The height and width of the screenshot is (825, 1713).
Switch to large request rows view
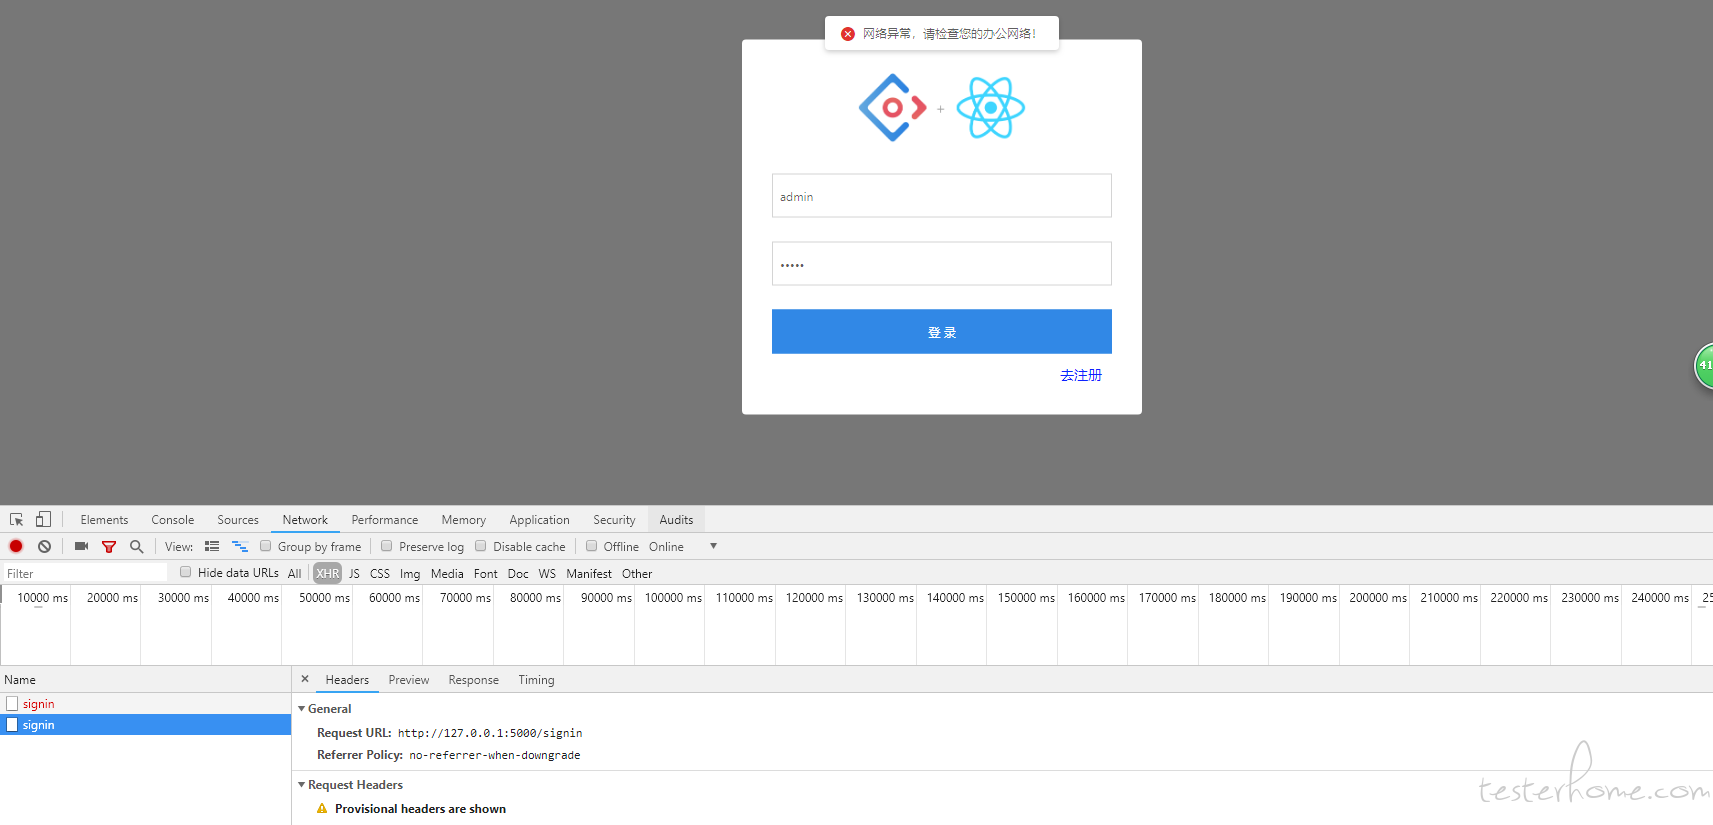[x=212, y=546]
